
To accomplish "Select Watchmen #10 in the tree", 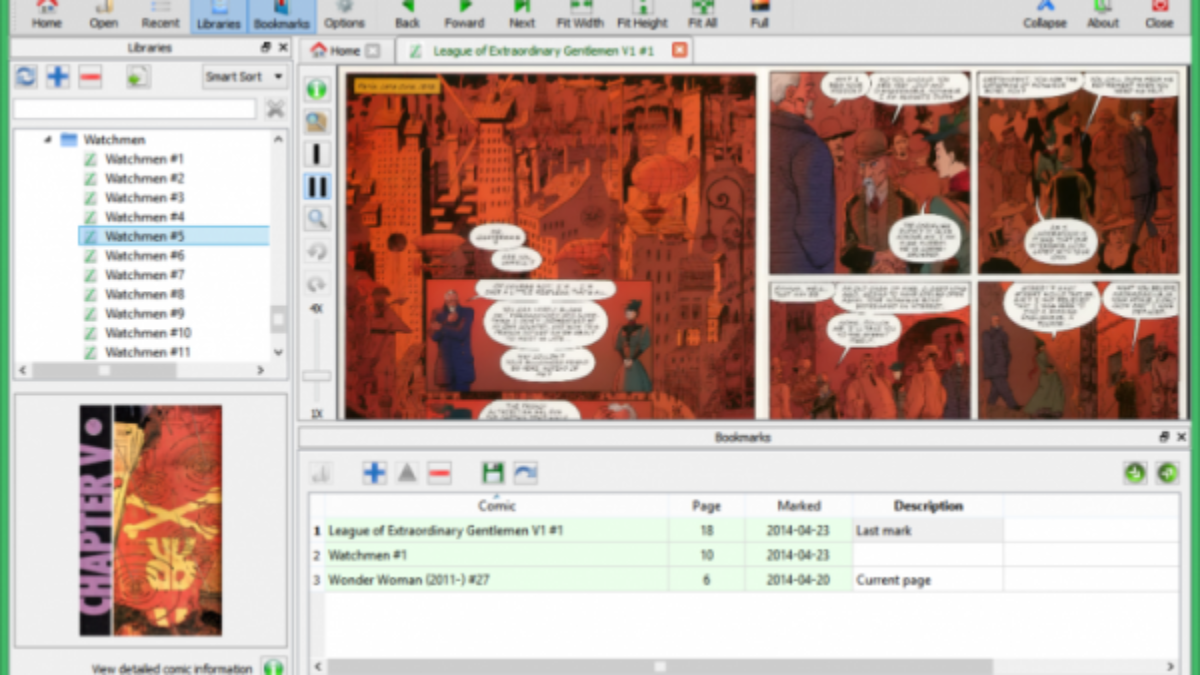I will click(148, 333).
